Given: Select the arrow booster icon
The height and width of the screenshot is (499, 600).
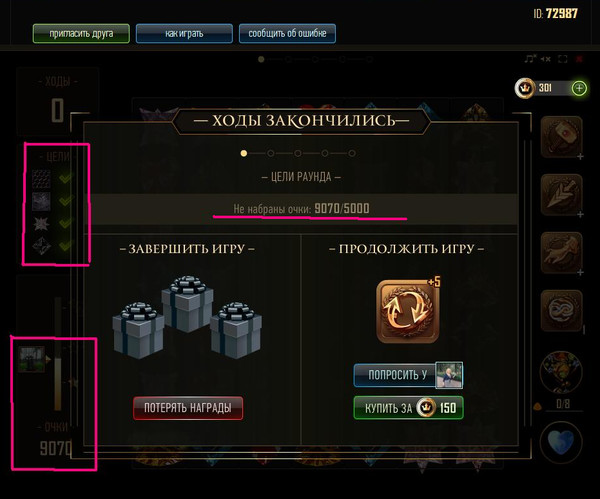Looking at the screenshot, I should [561, 195].
